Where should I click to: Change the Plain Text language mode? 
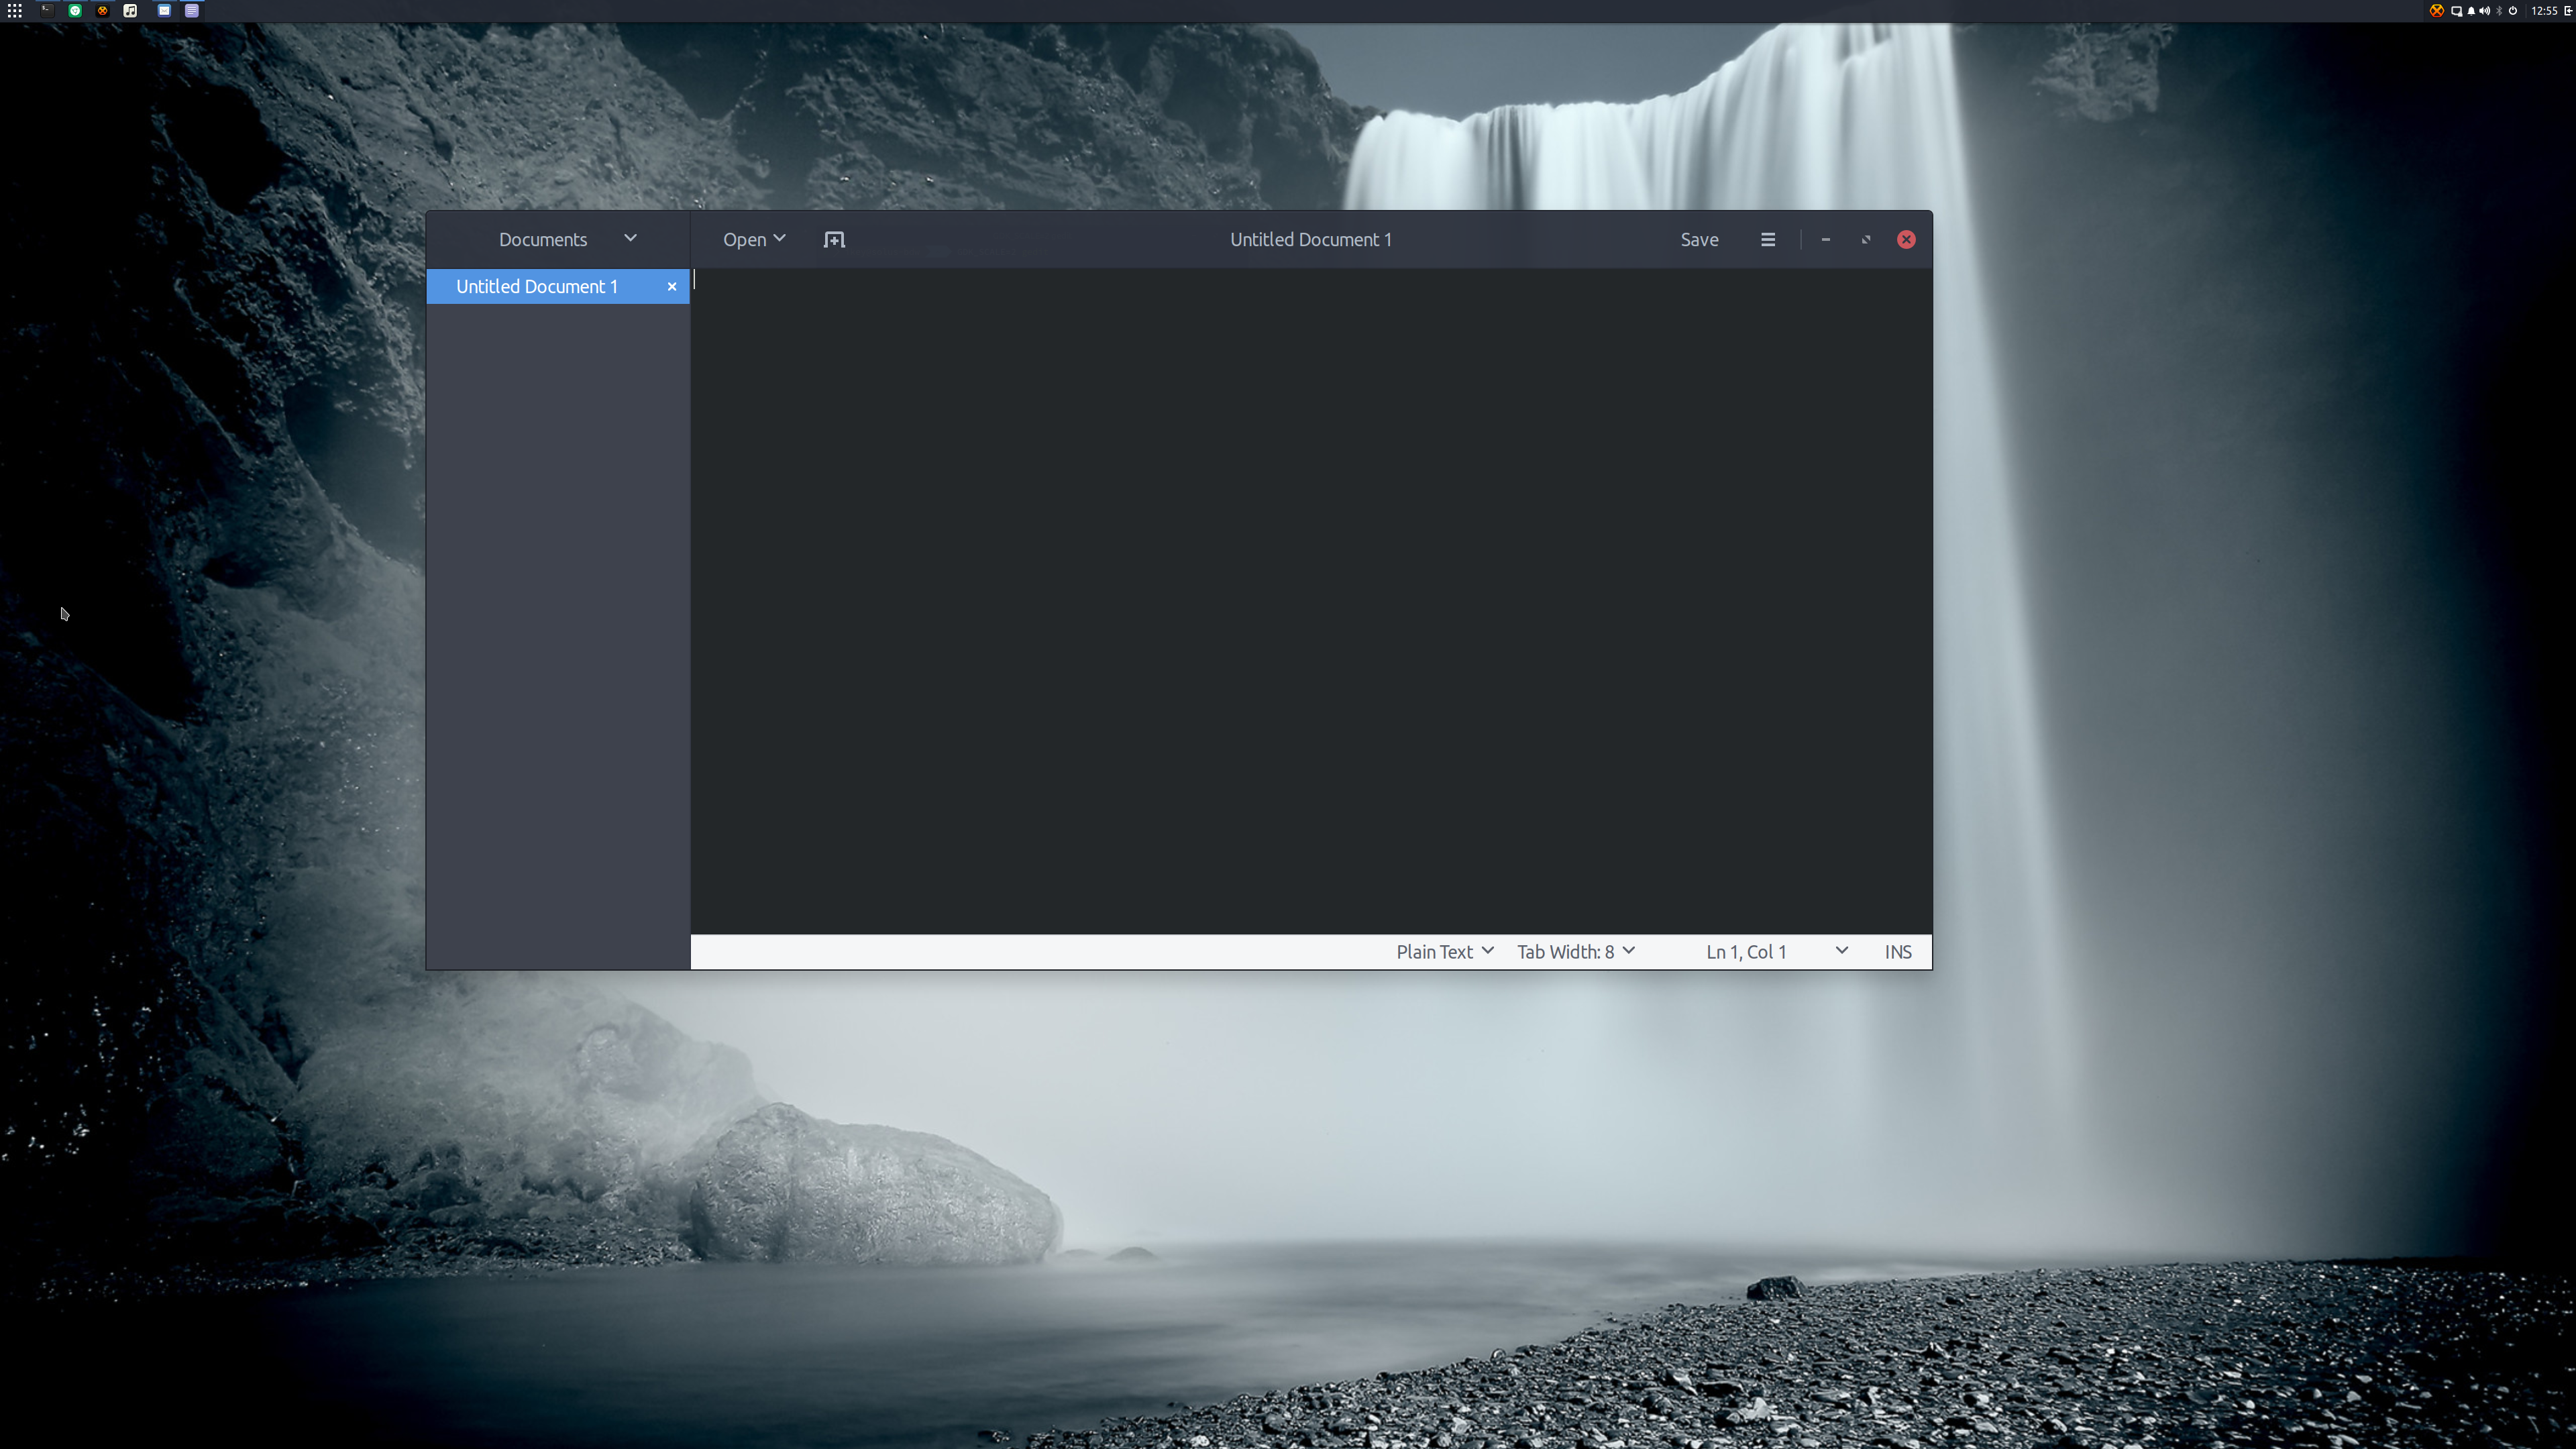[x=1445, y=952]
